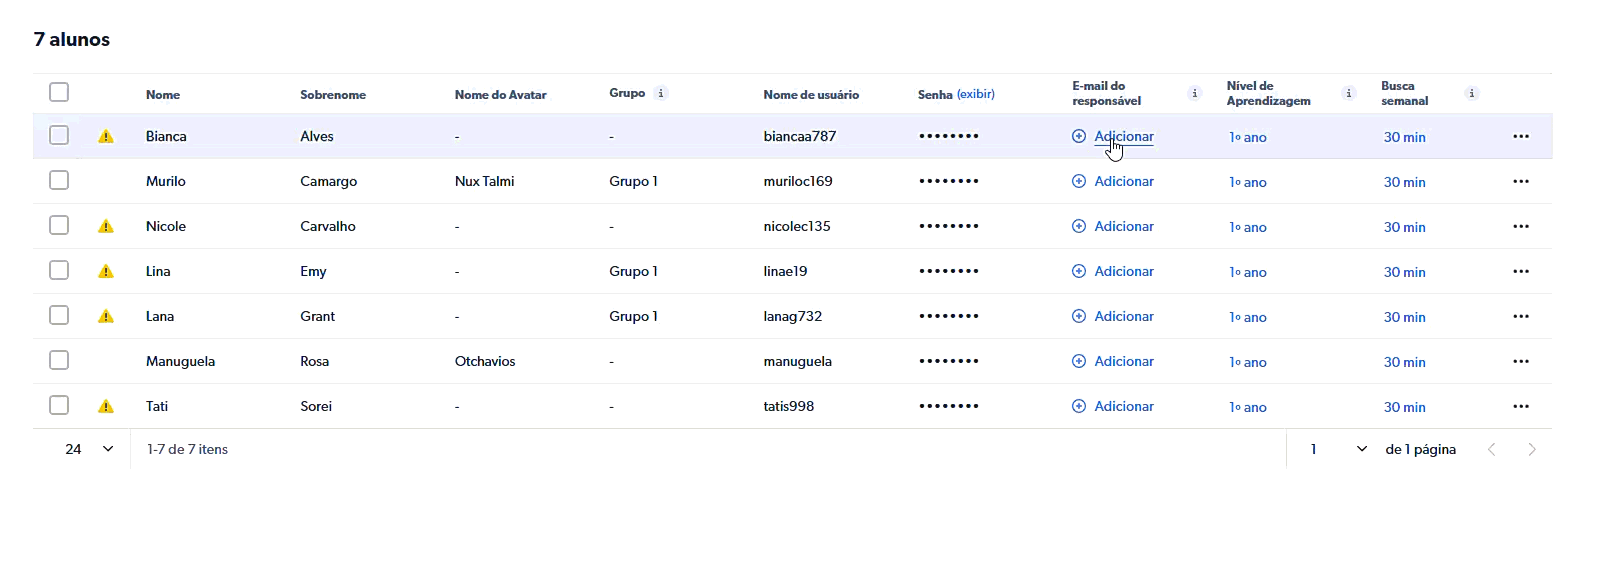The image size is (1610, 568).
Task: Click the info icon for Nível de Aprendizagem
Action: [x=1348, y=93]
